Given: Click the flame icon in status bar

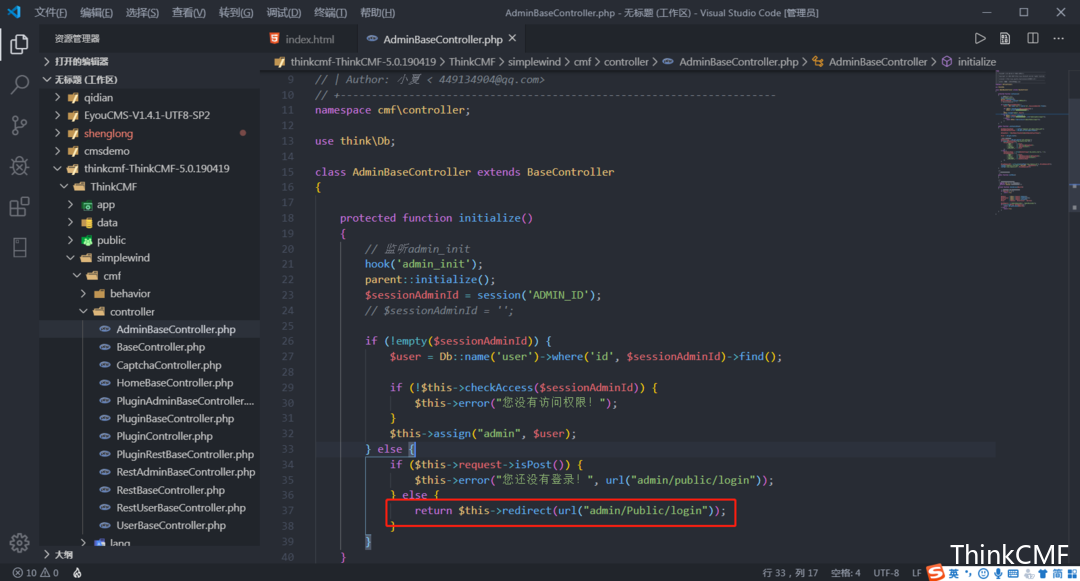Looking at the screenshot, I should pyautogui.click(x=77, y=573).
